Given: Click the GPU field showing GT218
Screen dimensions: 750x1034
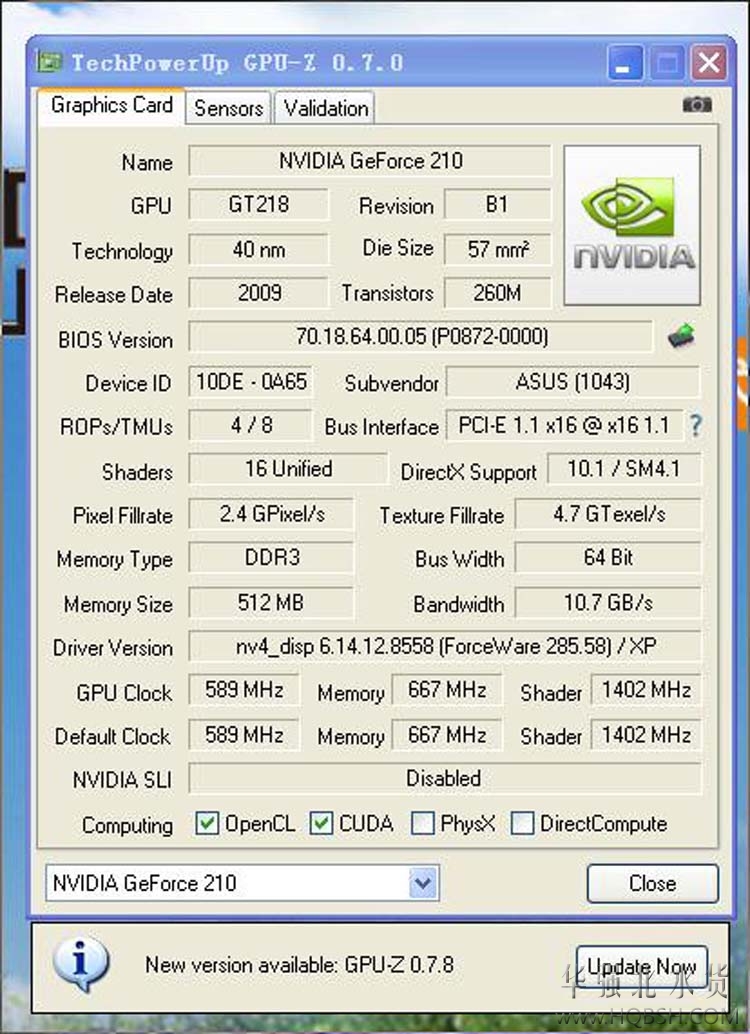Looking at the screenshot, I should coord(259,204).
